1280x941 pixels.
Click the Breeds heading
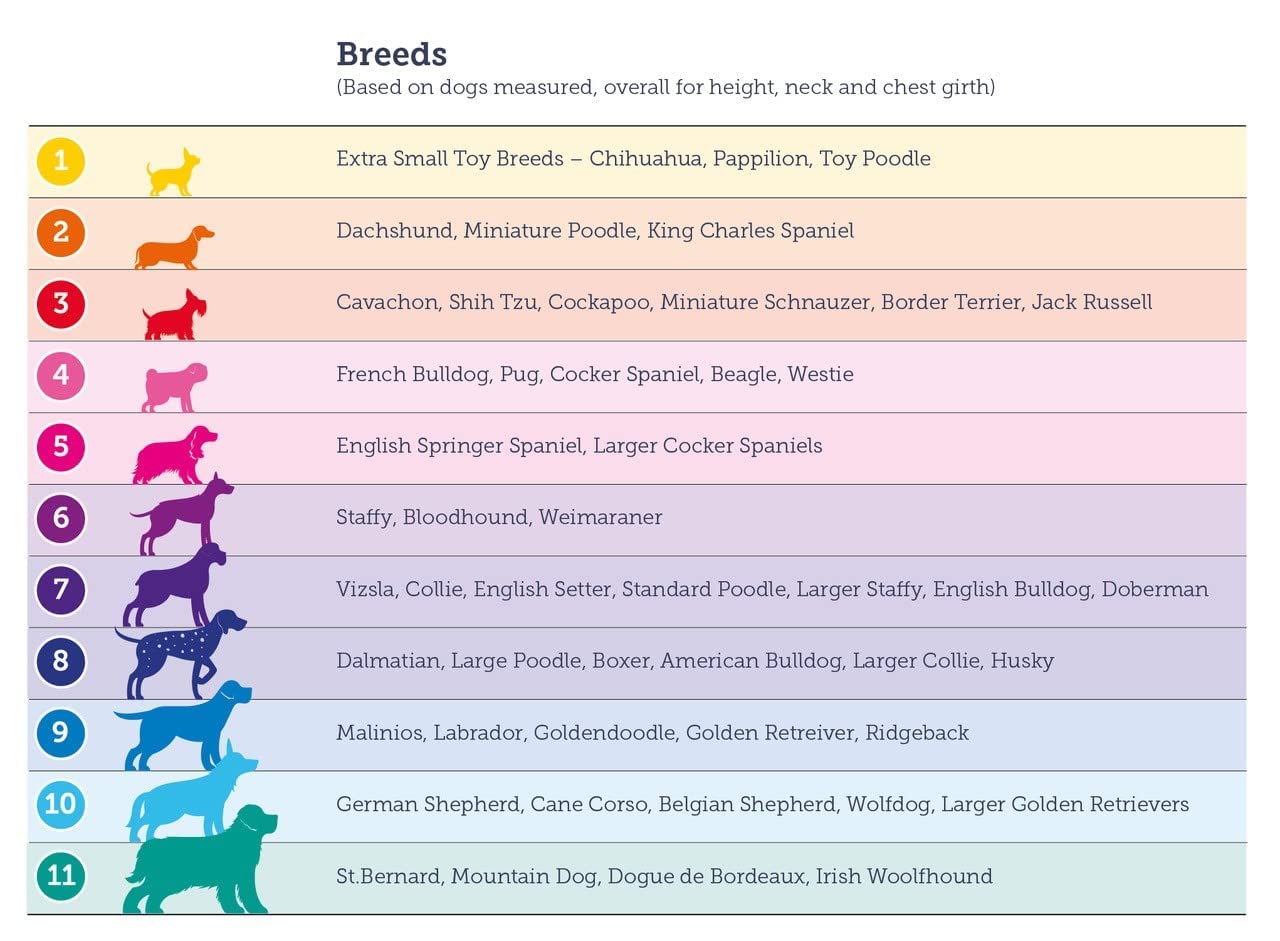pyautogui.click(x=391, y=54)
